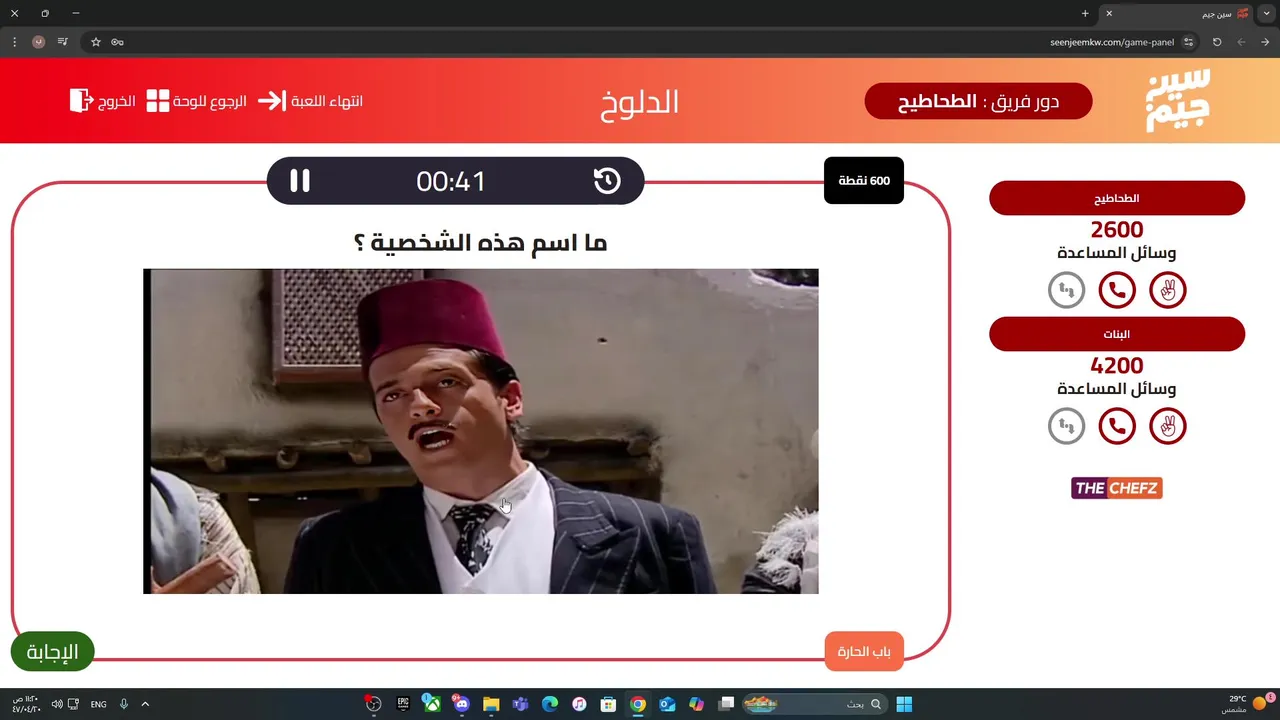Use الطحاطيح team phone call lifeline
The image size is (1280, 720).
[1117, 290]
